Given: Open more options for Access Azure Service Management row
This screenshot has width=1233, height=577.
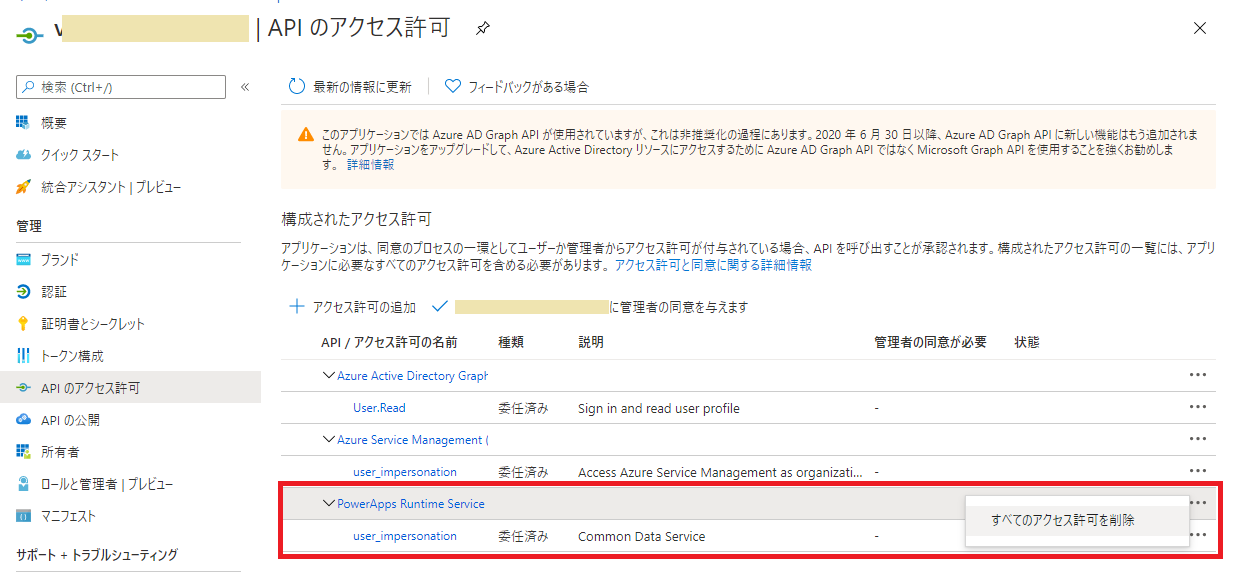Looking at the screenshot, I should tap(1198, 470).
